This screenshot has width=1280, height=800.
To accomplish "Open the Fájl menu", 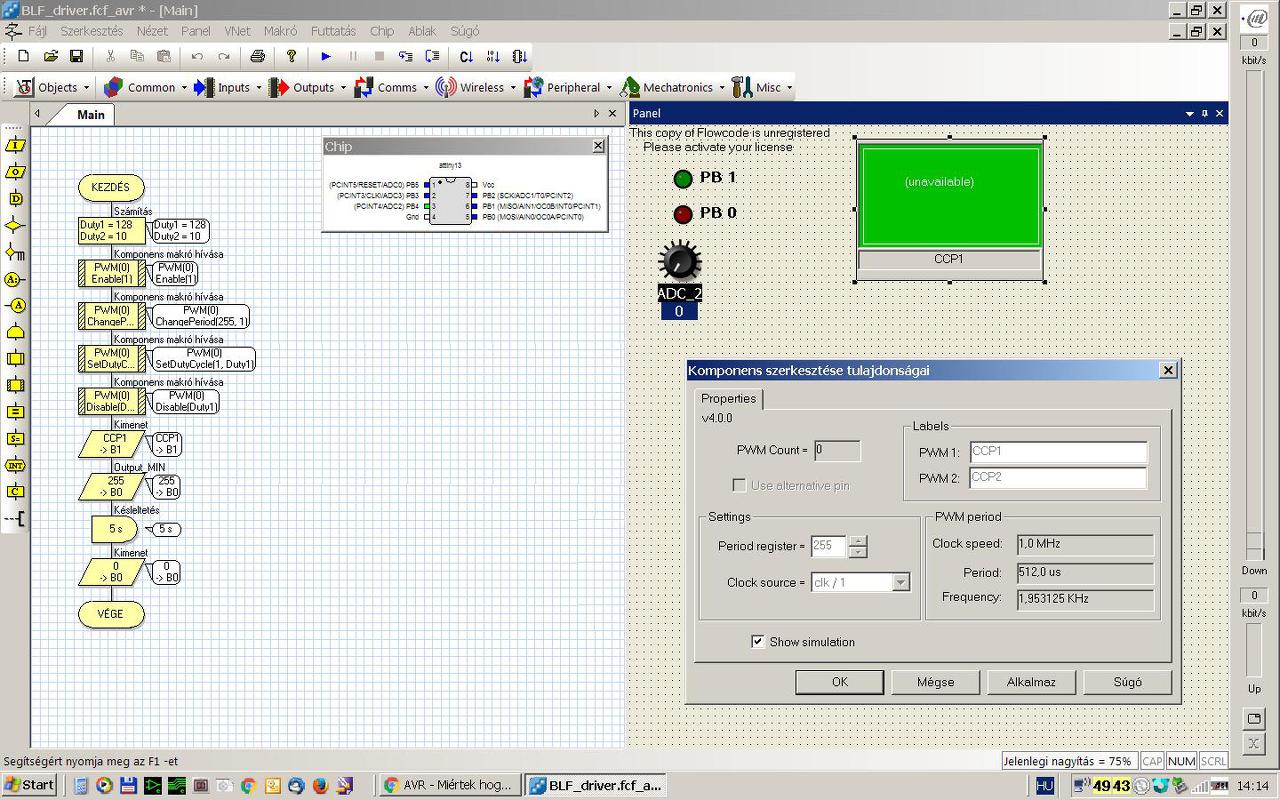I will [37, 31].
